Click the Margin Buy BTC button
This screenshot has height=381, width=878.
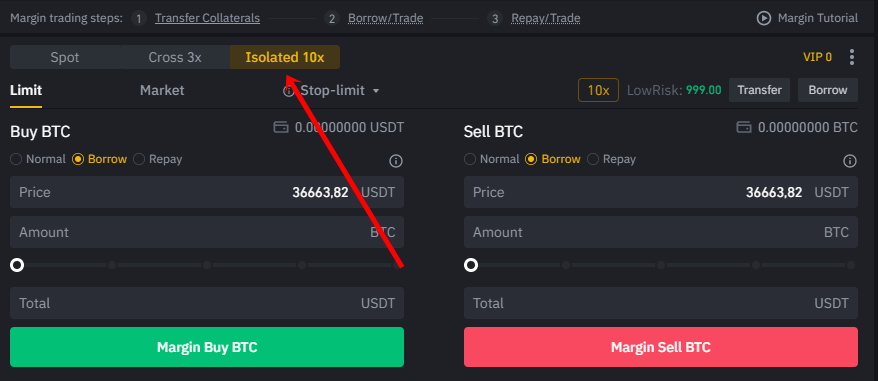[207, 347]
